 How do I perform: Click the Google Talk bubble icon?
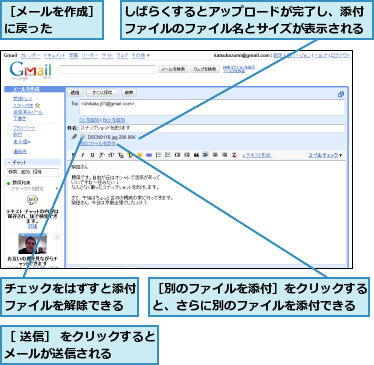click(32, 200)
